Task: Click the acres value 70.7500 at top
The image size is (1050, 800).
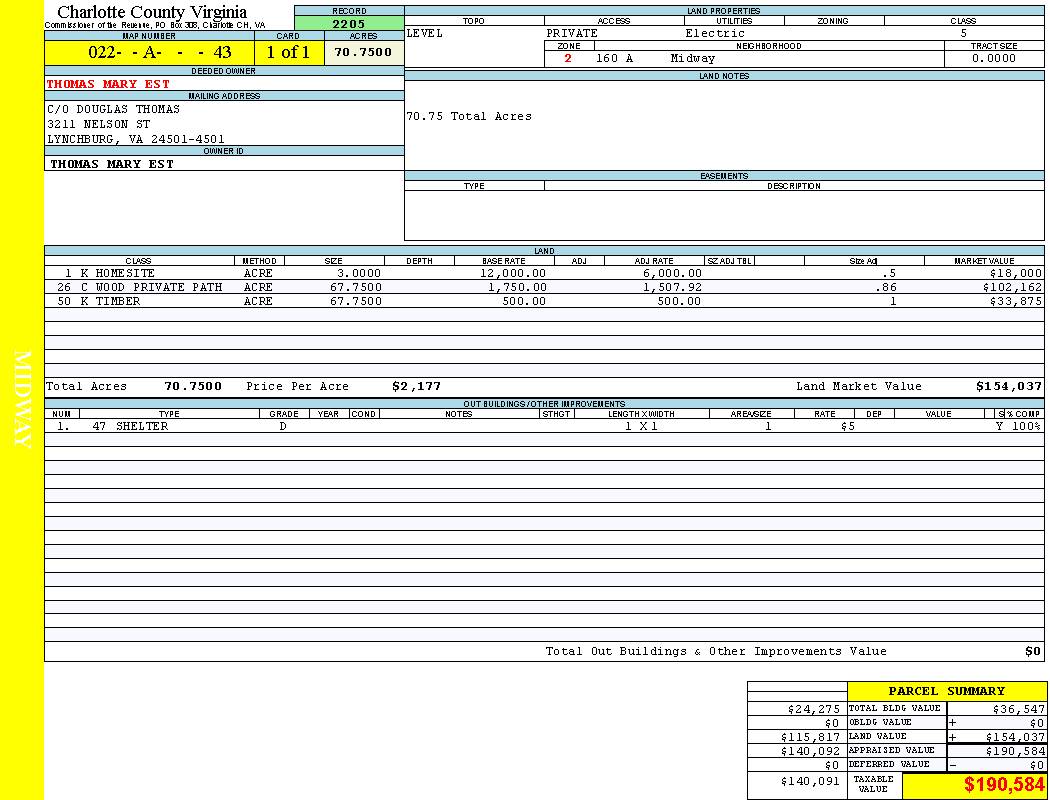Action: pos(363,53)
